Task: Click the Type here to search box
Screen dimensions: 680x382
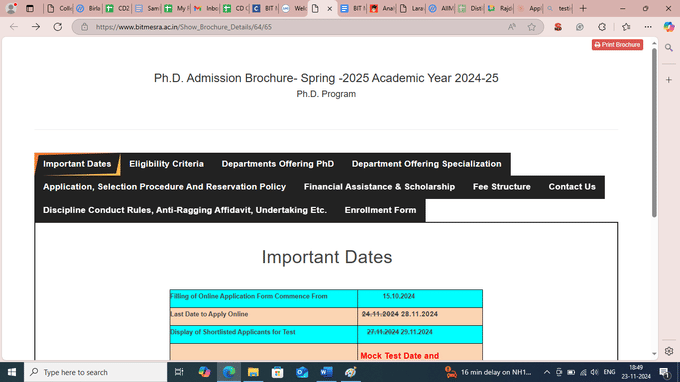Action: pyautogui.click(x=95, y=372)
